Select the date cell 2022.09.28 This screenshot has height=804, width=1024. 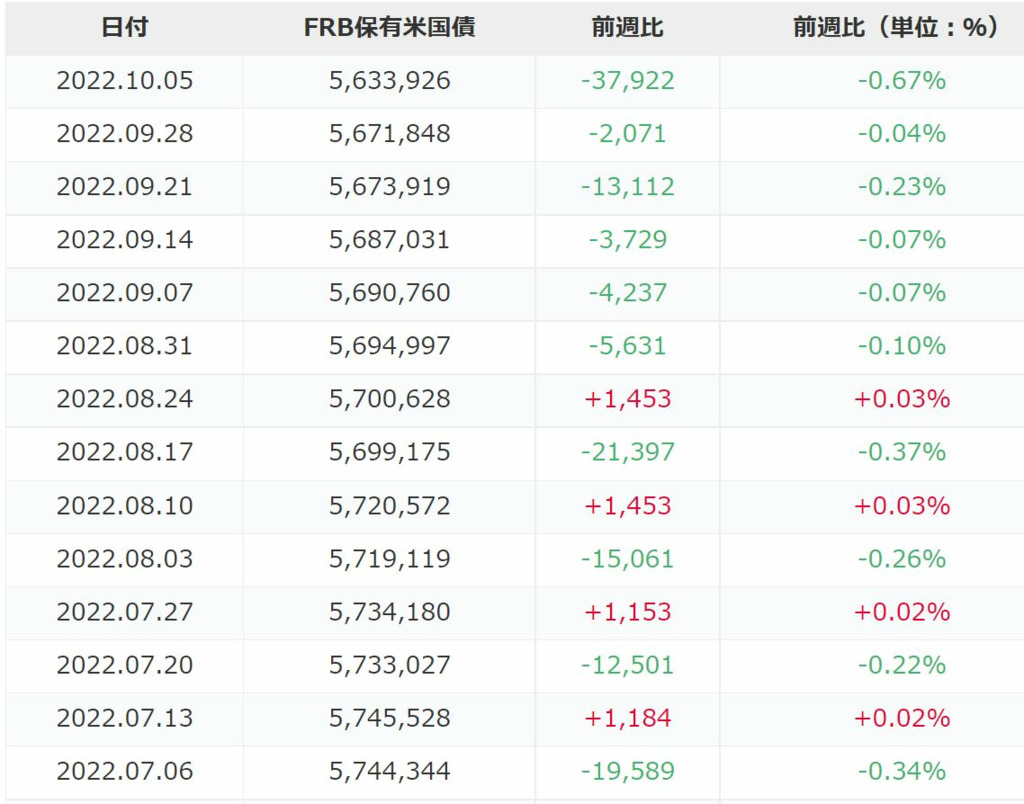click(125, 133)
